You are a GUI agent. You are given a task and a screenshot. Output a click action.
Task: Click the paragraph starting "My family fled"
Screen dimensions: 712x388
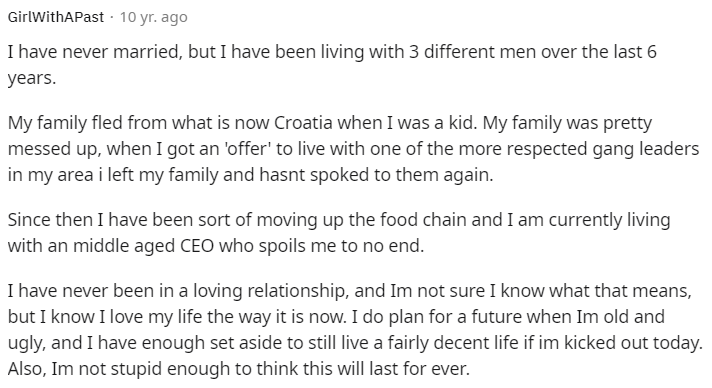coord(353,149)
